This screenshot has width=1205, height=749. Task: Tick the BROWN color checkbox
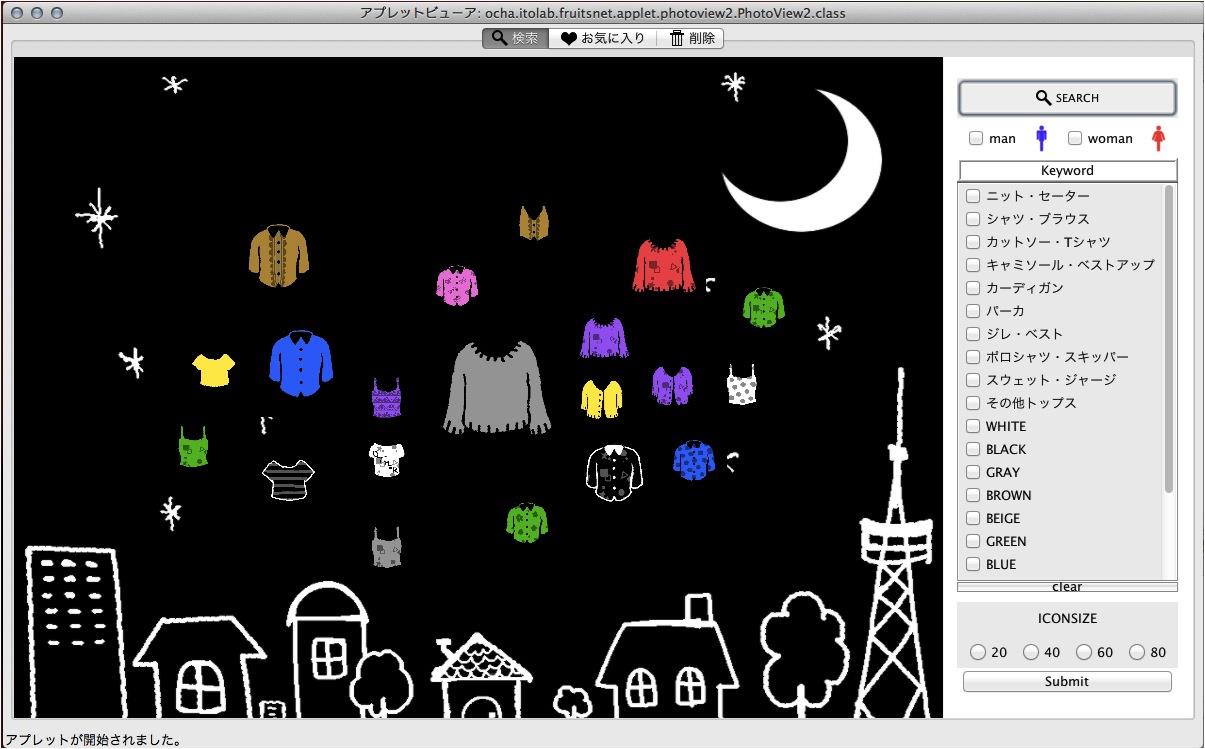973,495
